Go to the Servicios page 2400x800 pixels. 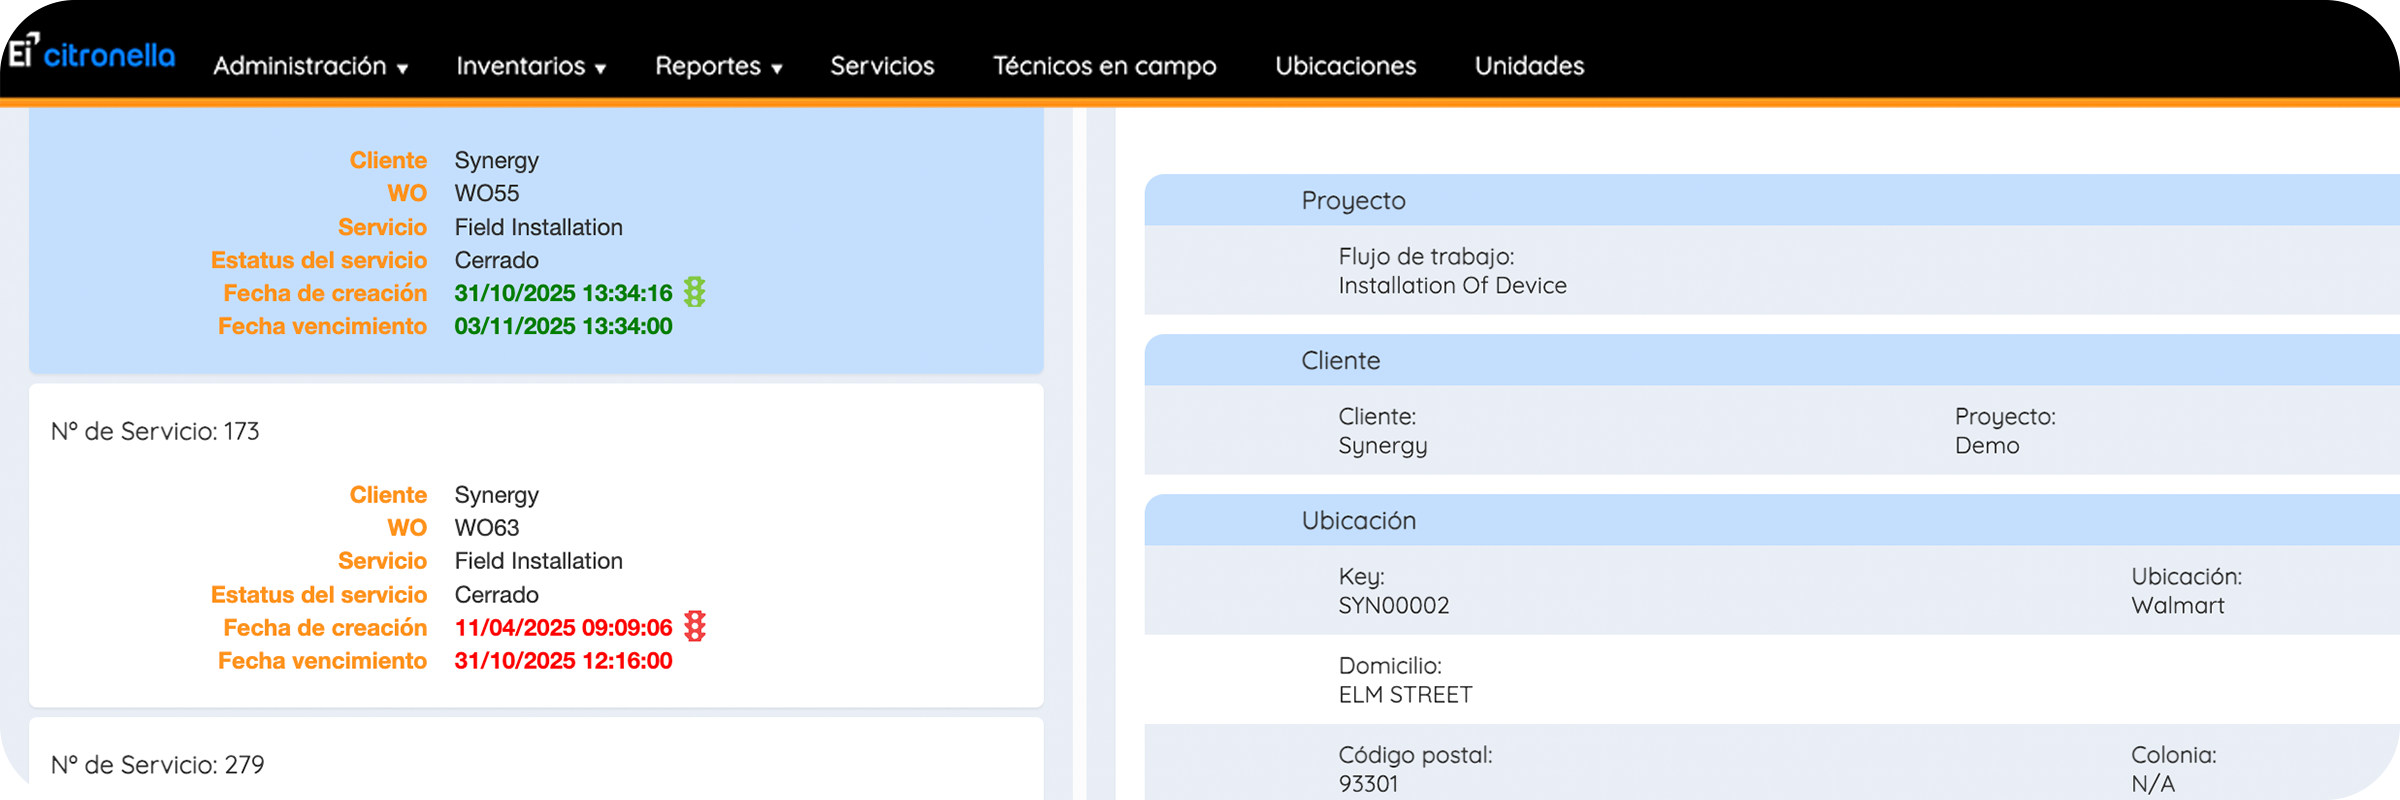point(882,66)
